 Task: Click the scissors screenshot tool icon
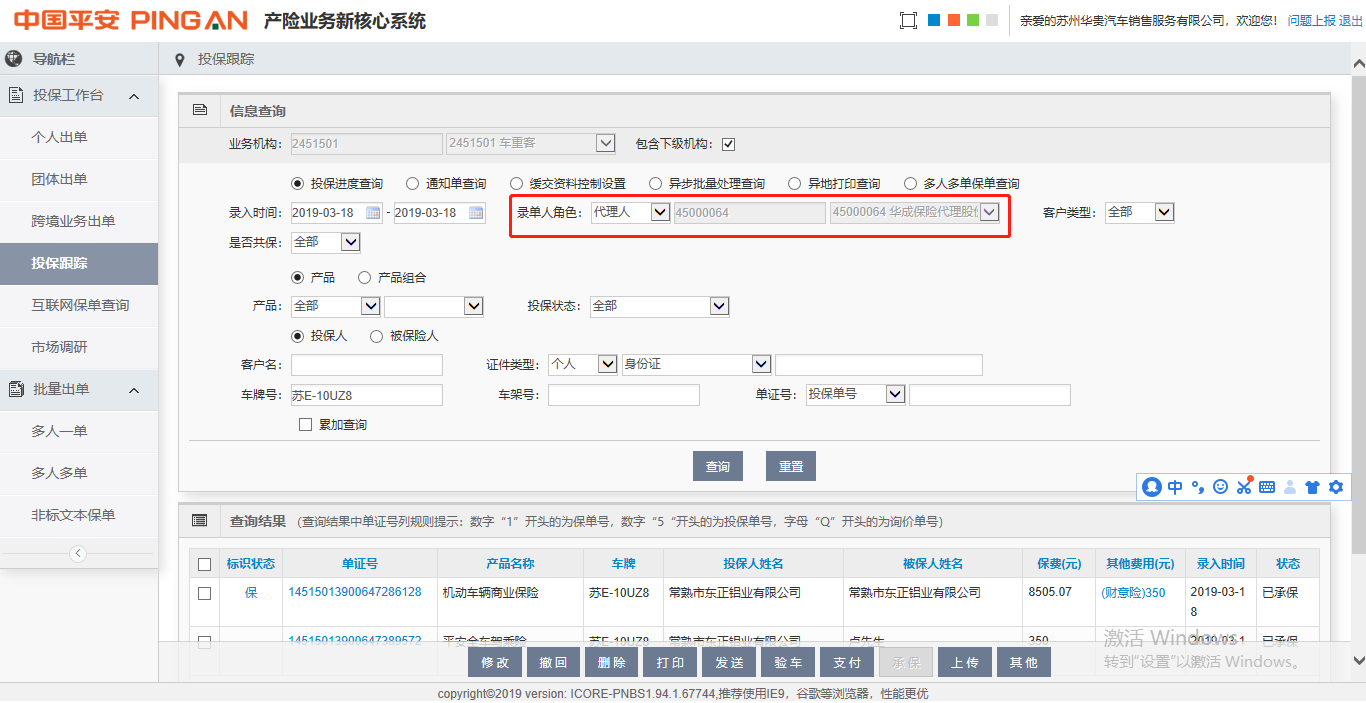tap(1243, 487)
